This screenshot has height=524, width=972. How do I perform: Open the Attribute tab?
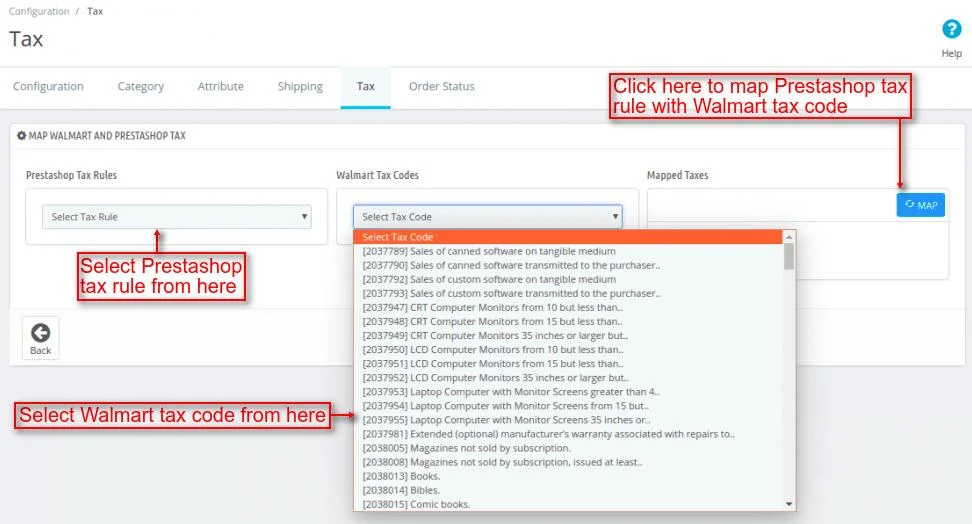(221, 86)
